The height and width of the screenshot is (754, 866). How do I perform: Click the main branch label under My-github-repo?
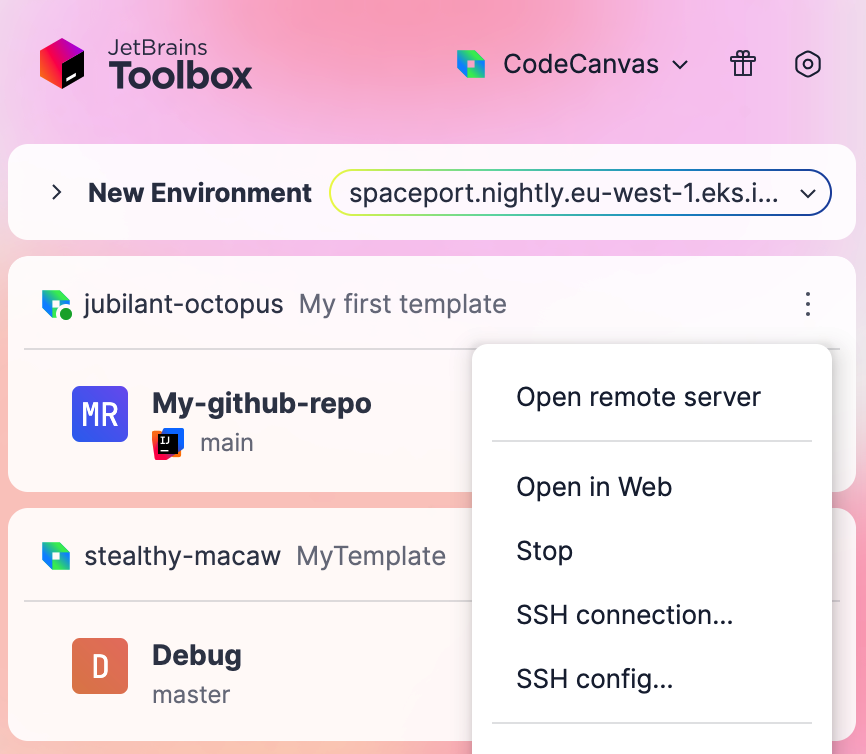pyautogui.click(x=227, y=442)
